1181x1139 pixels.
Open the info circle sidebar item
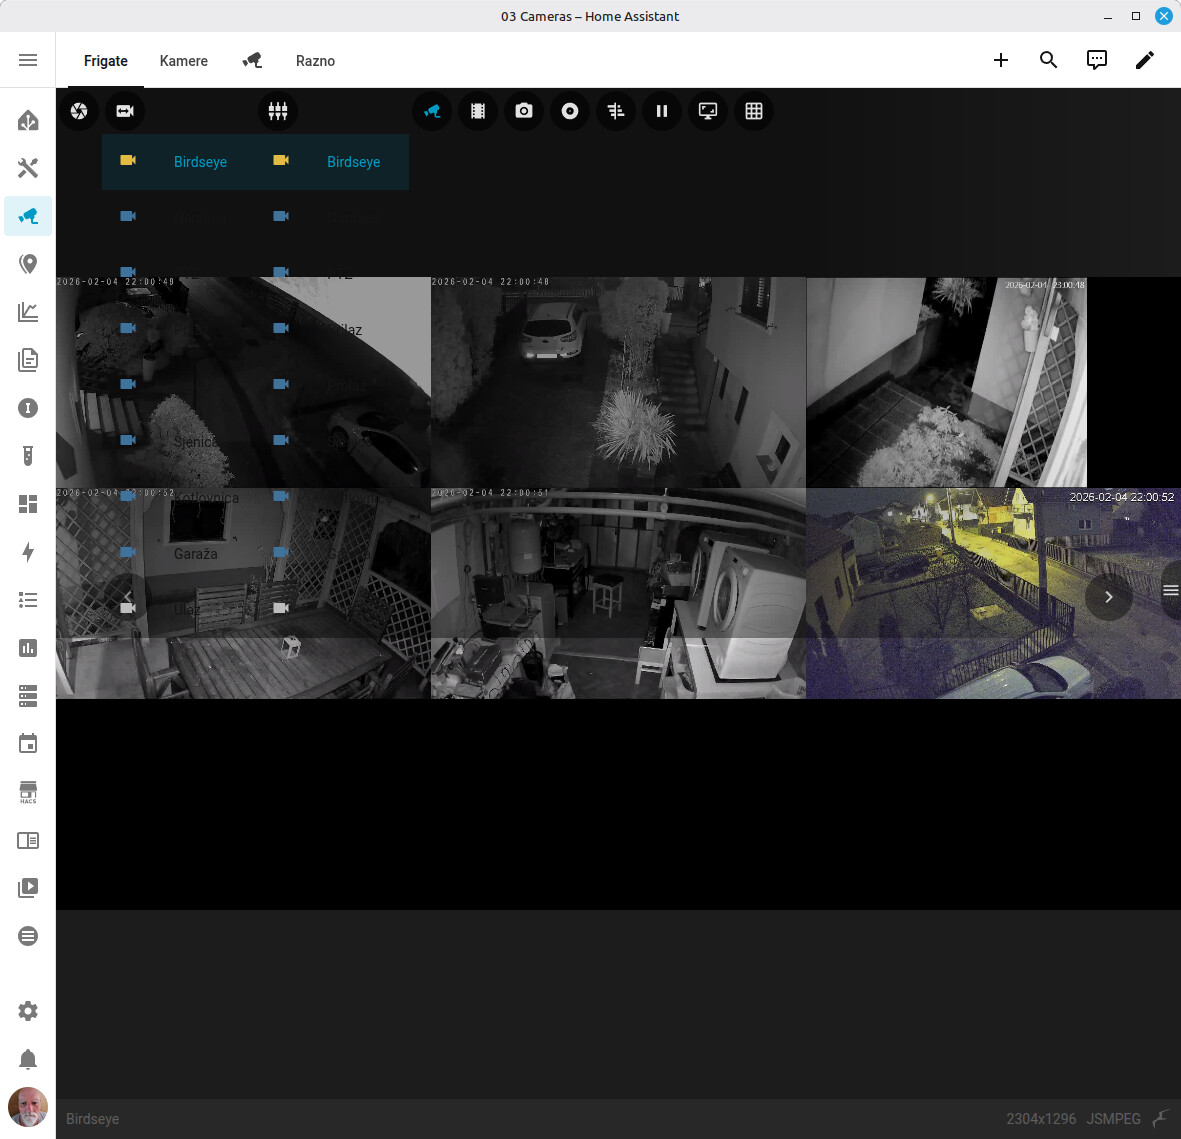(28, 408)
